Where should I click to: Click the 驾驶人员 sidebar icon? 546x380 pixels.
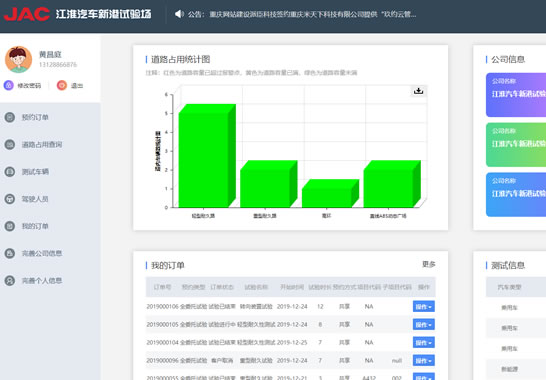tap(9, 199)
